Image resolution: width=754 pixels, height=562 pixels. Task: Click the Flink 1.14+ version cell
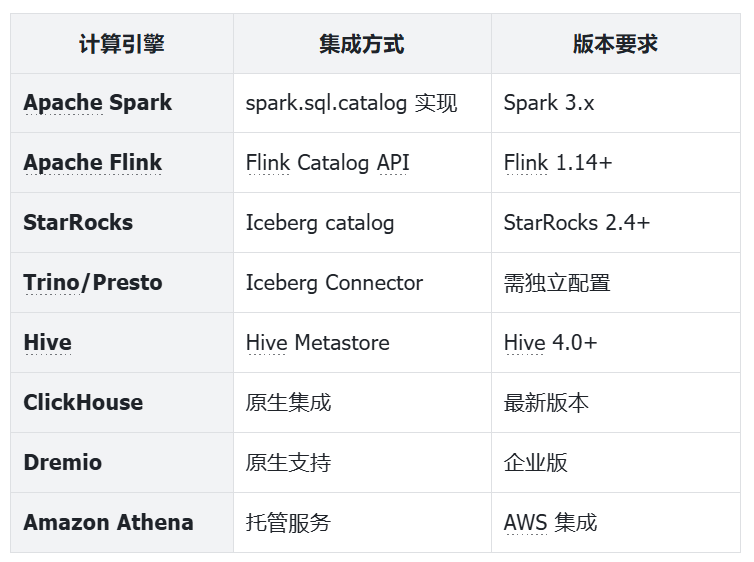point(558,163)
